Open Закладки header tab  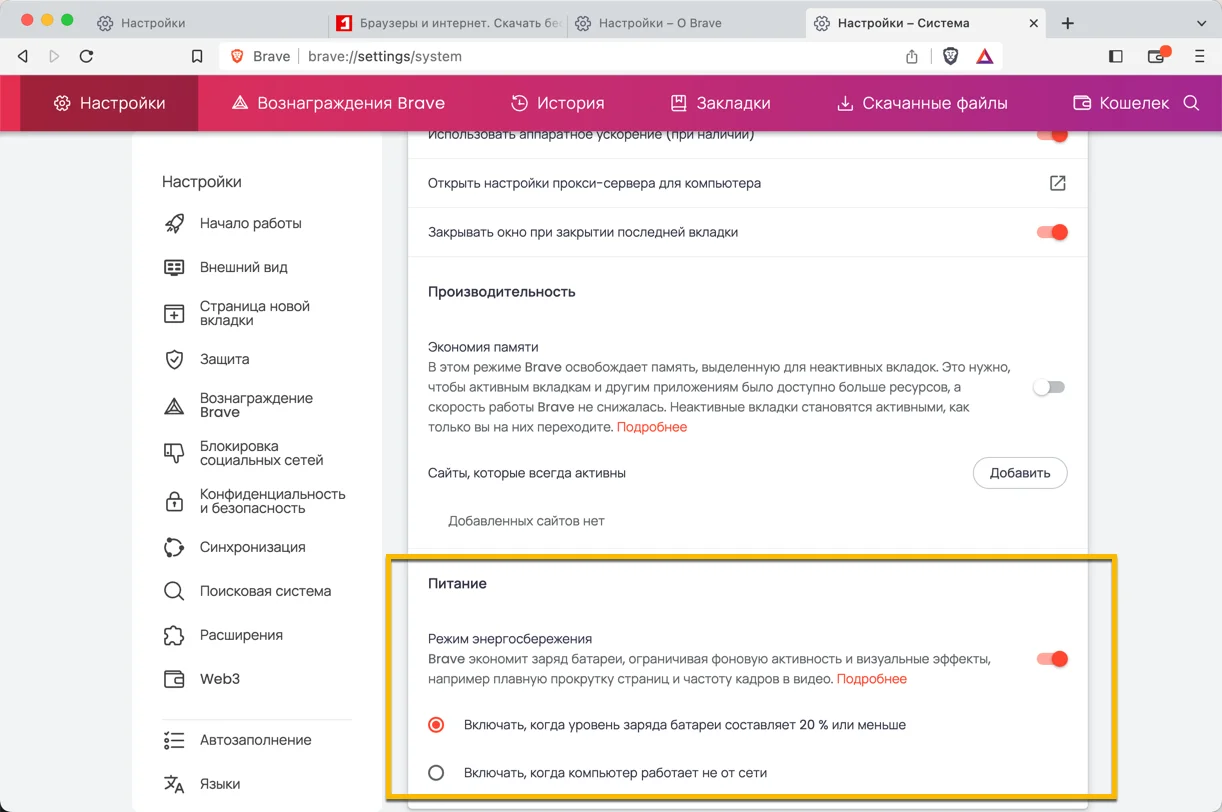(x=720, y=103)
